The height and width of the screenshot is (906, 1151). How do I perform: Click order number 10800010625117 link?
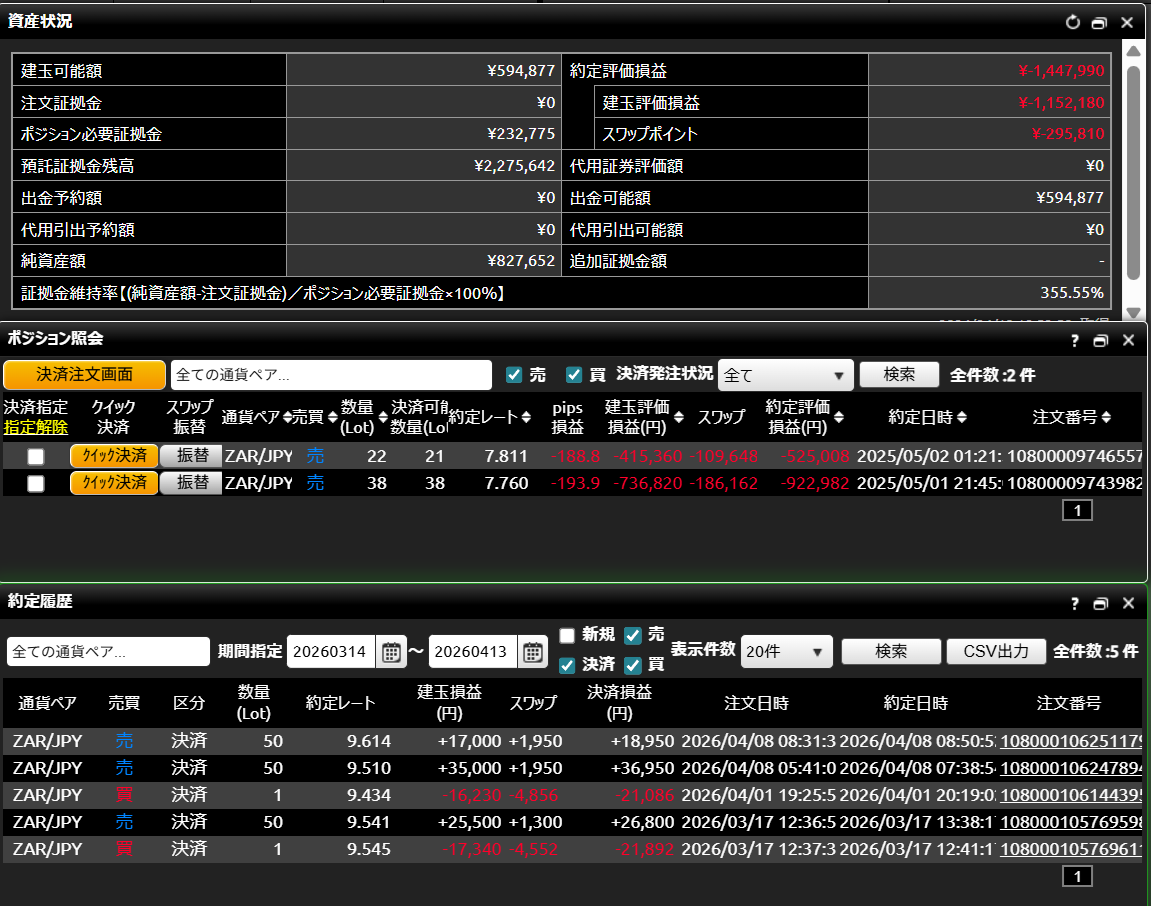(1070, 741)
